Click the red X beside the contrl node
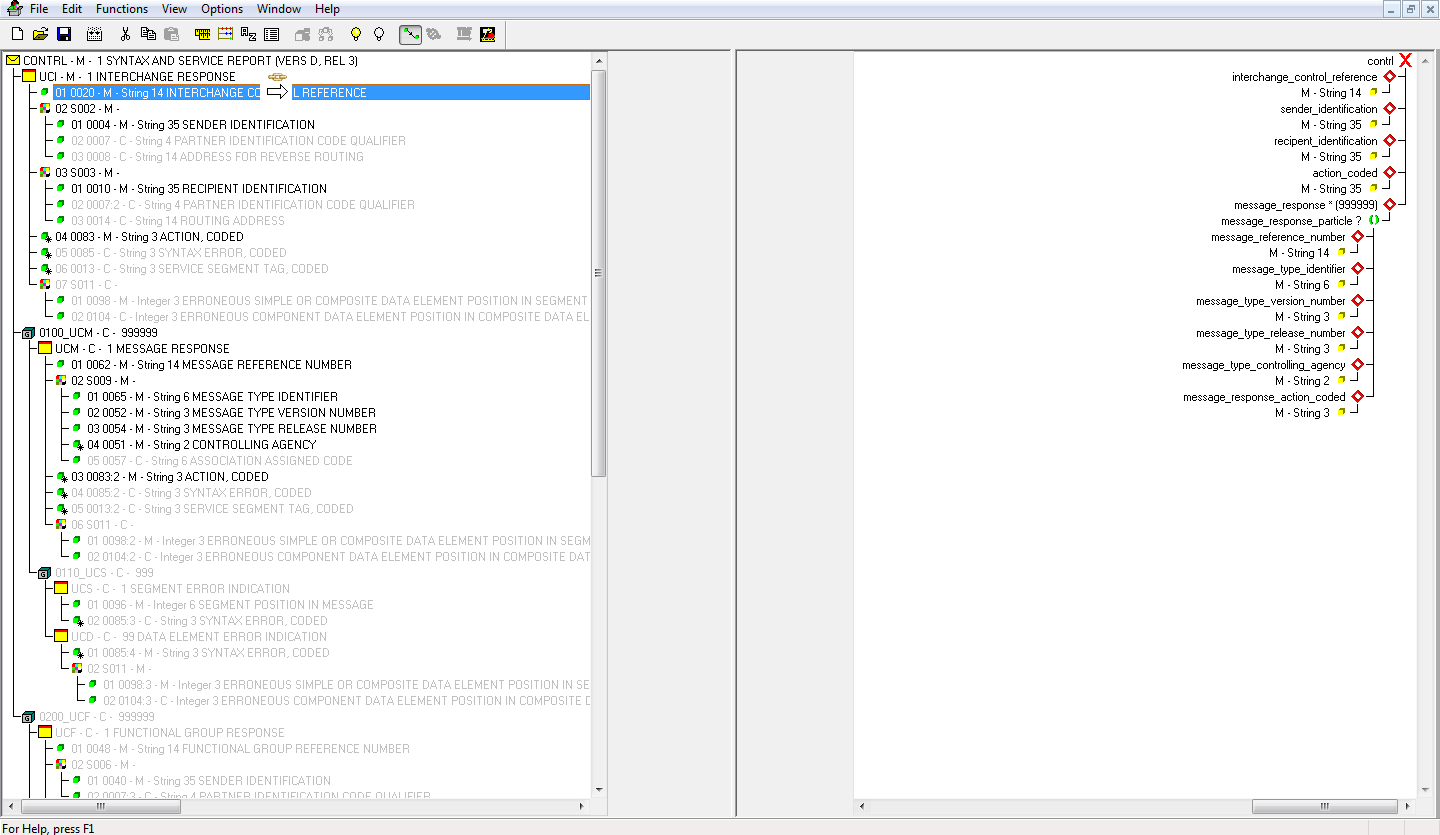 [1405, 60]
